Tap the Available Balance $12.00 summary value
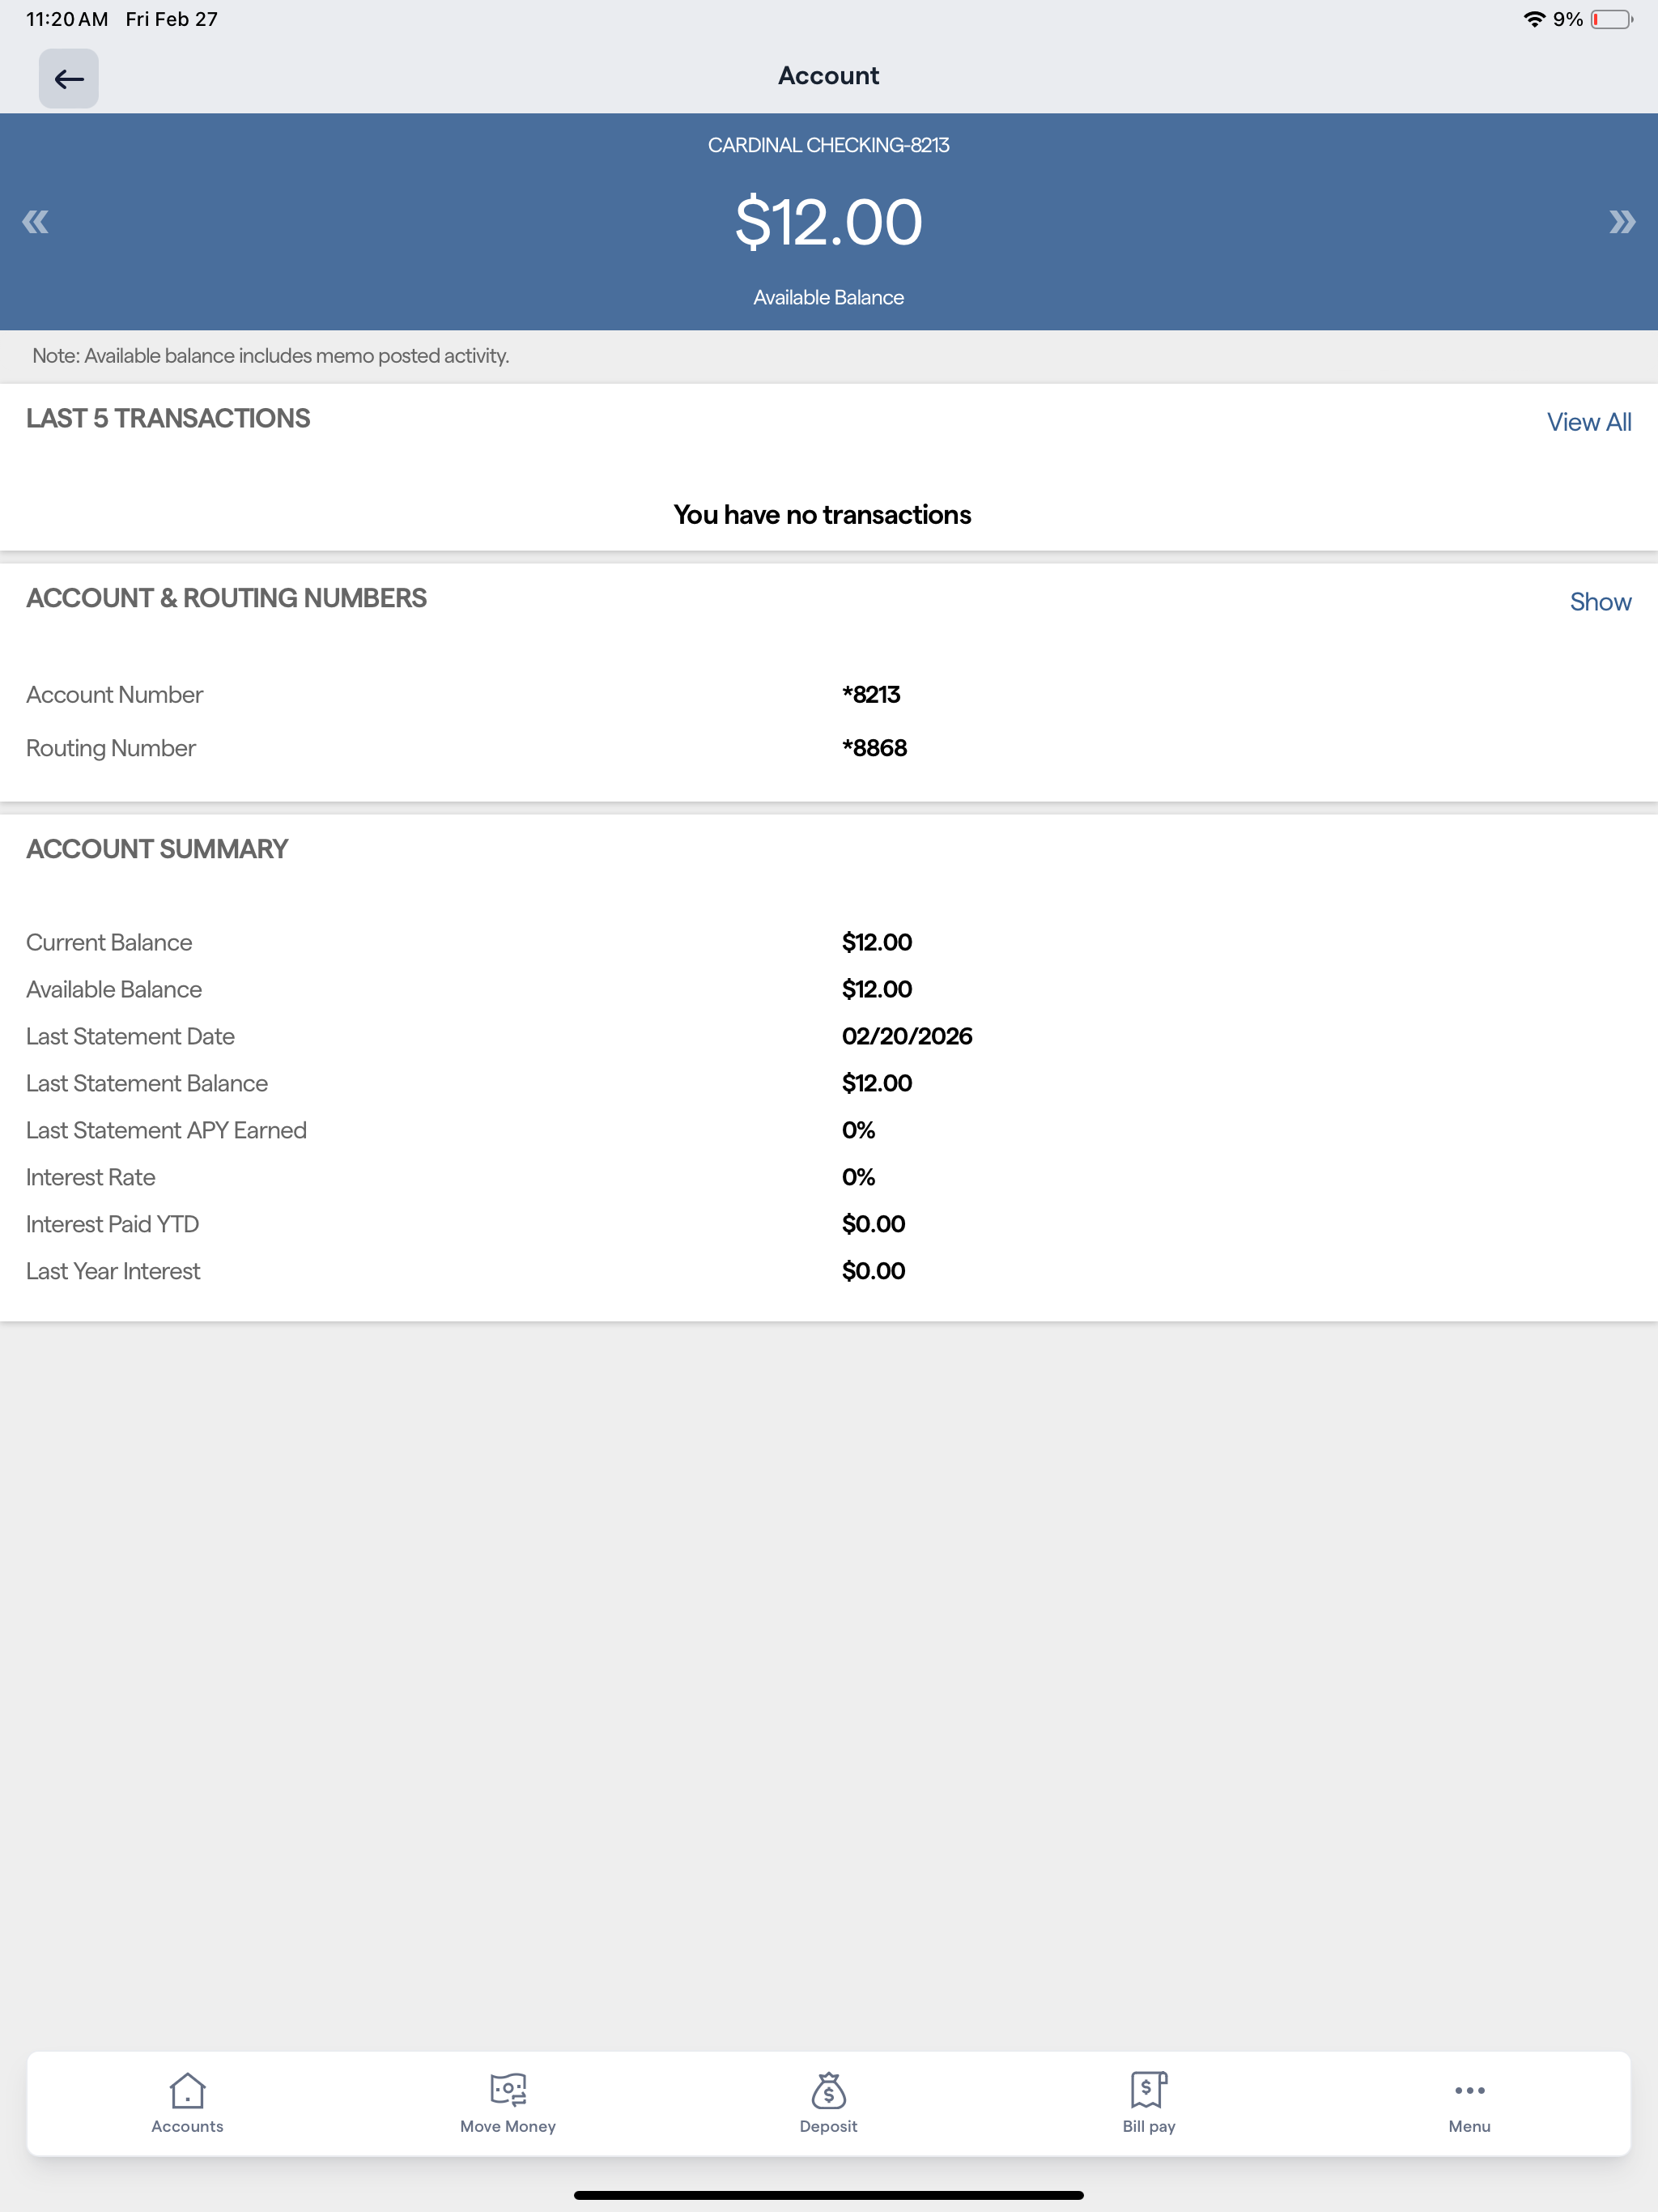The image size is (1658, 2212). pyautogui.click(x=877, y=989)
